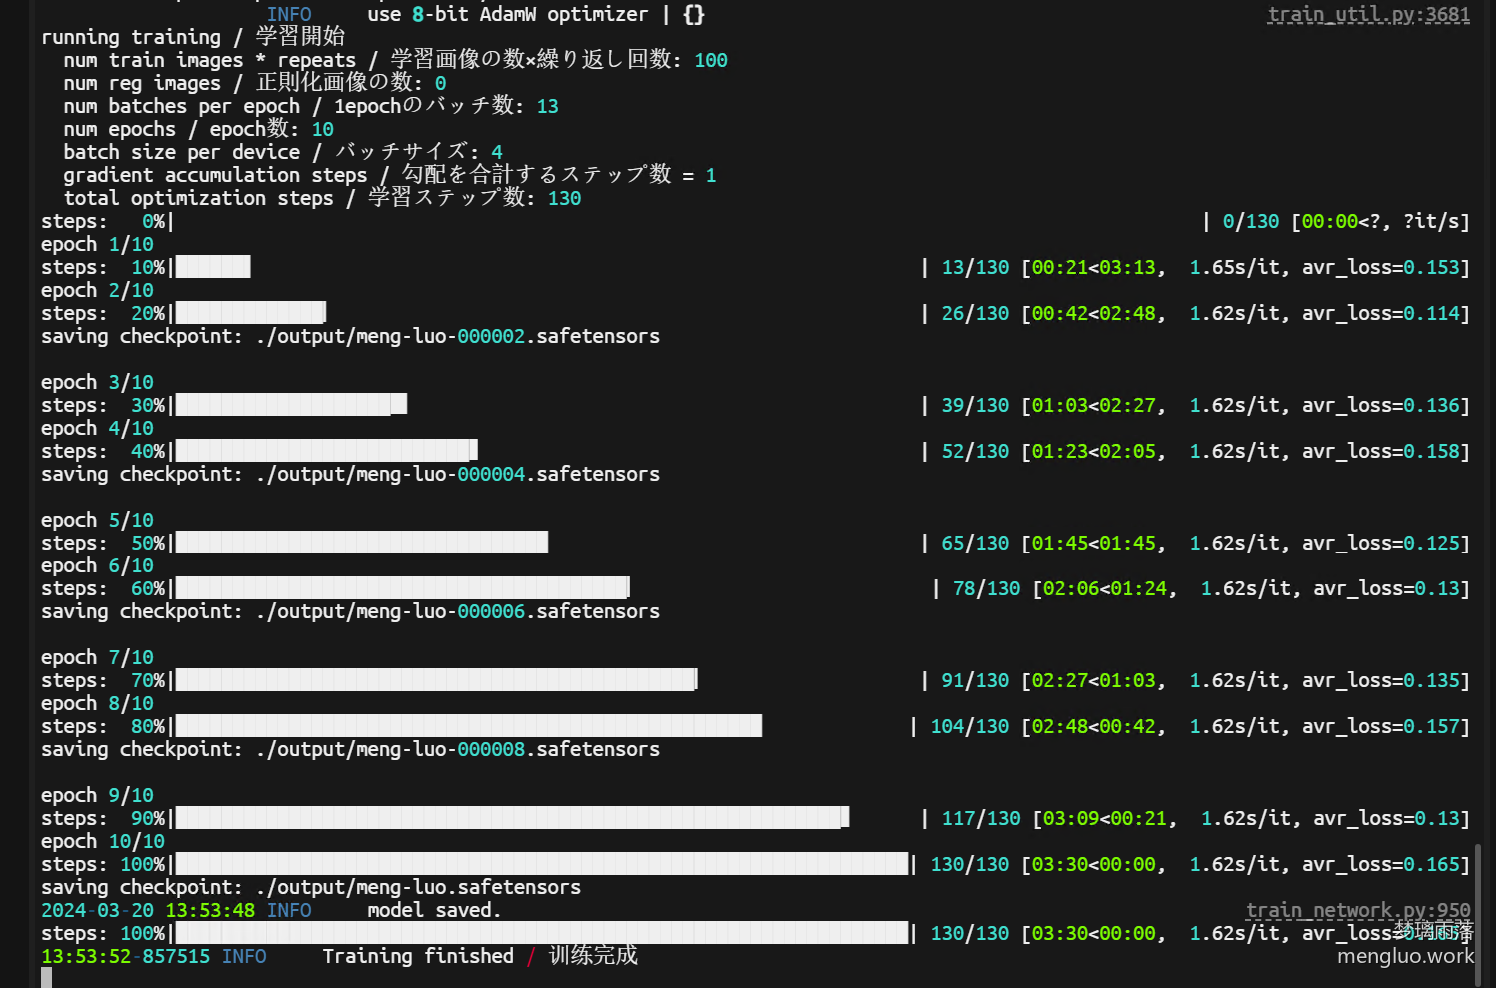Click the 'epoch 1/10' line
The height and width of the screenshot is (988, 1496).
click(97, 244)
